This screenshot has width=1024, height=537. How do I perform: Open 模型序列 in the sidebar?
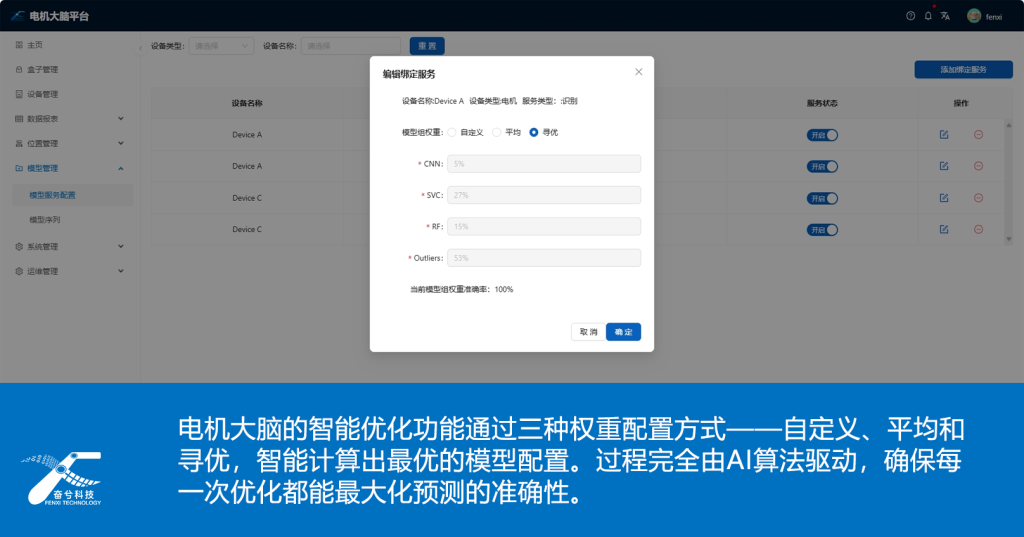[x=52, y=219]
